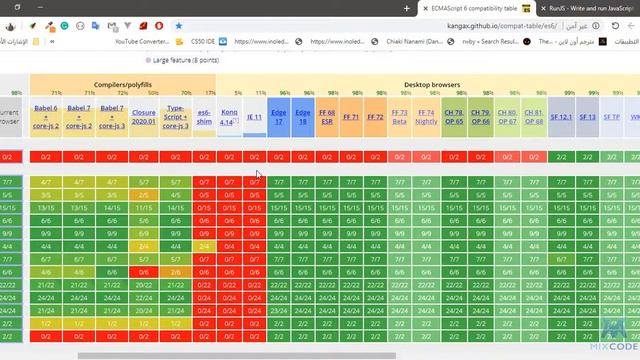Click the Edge 18 column header

[302, 117]
